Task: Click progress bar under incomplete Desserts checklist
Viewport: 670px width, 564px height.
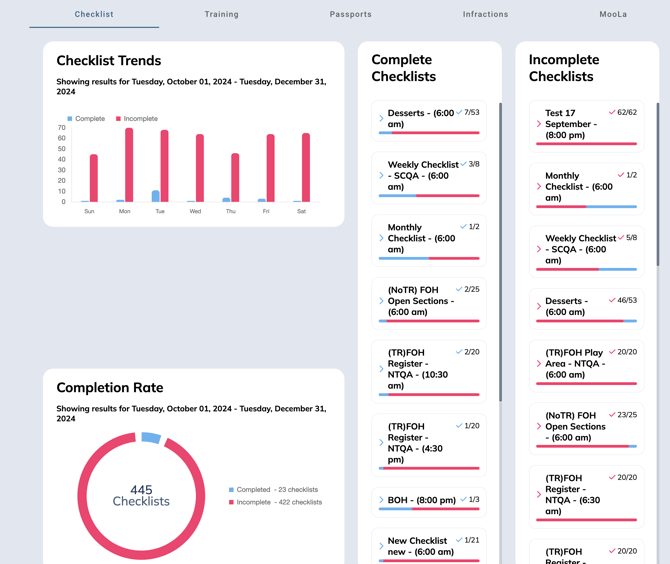Action: point(586,321)
